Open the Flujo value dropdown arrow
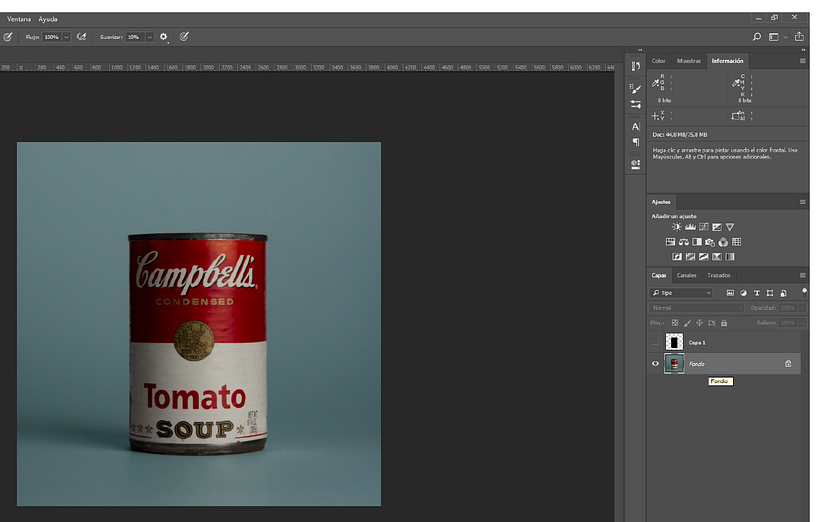 click(x=66, y=37)
